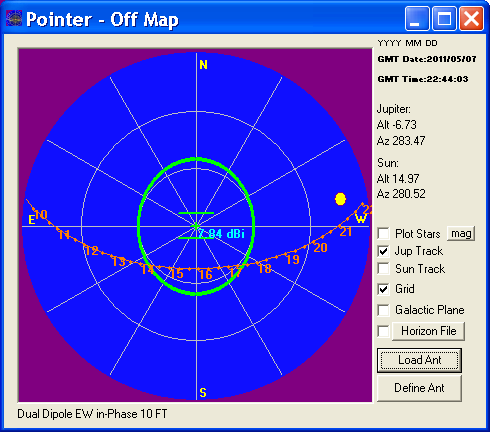Image resolution: width=490 pixels, height=432 pixels.
Task: Click the Pointer app icon in title bar
Action: (x=14, y=18)
